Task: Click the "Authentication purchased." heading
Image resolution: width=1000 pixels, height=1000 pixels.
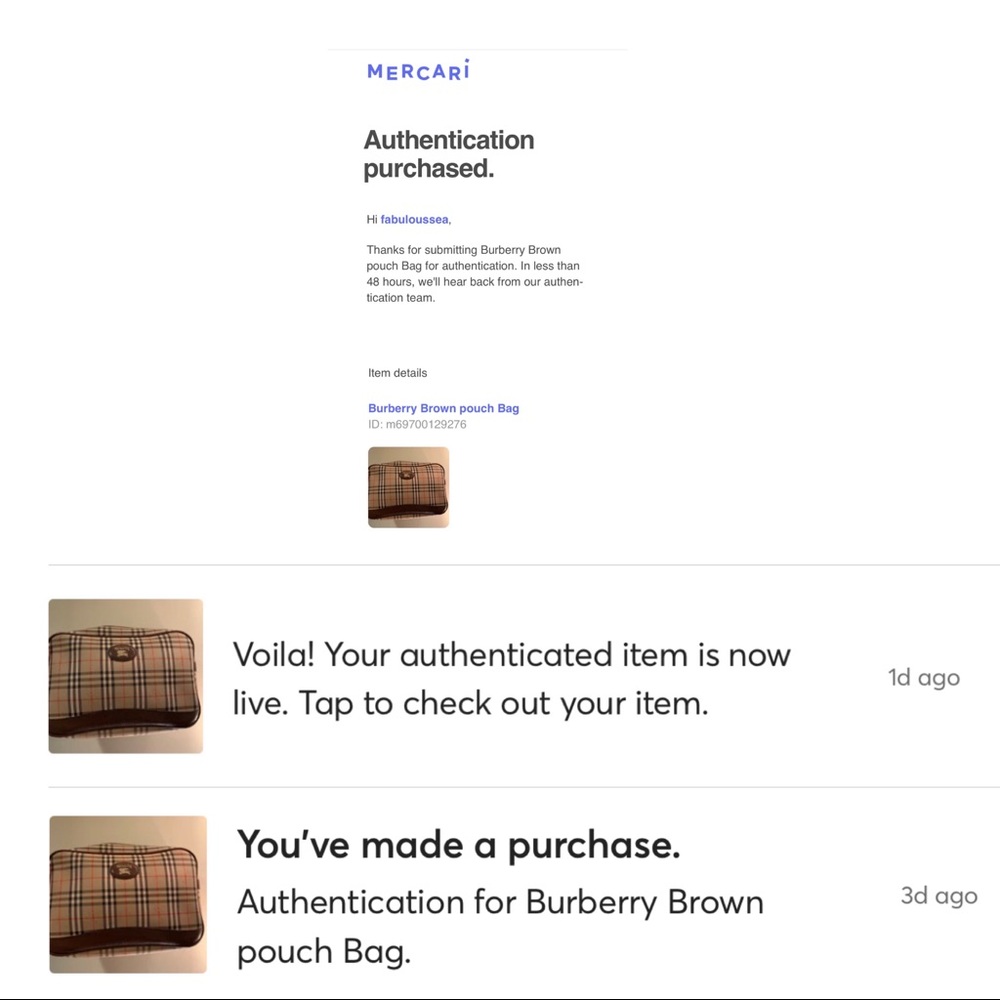Action: click(448, 154)
